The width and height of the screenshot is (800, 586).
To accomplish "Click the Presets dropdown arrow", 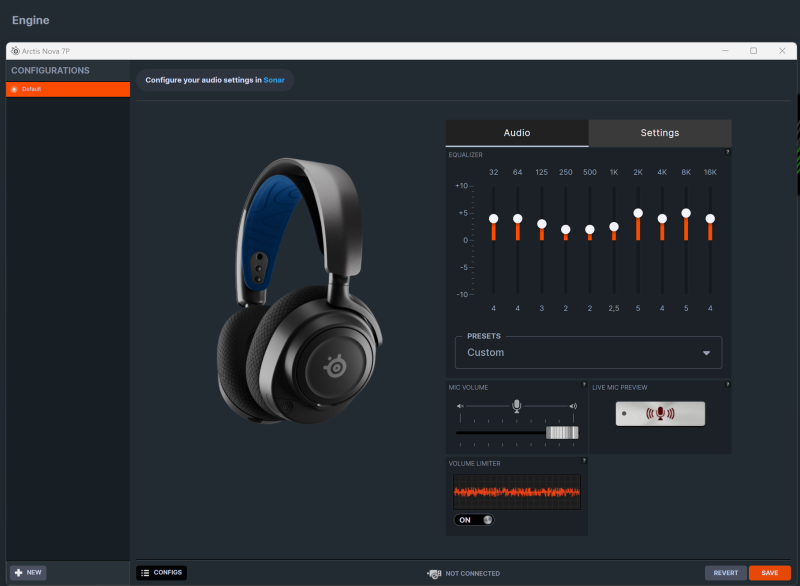I will pyautogui.click(x=706, y=353).
